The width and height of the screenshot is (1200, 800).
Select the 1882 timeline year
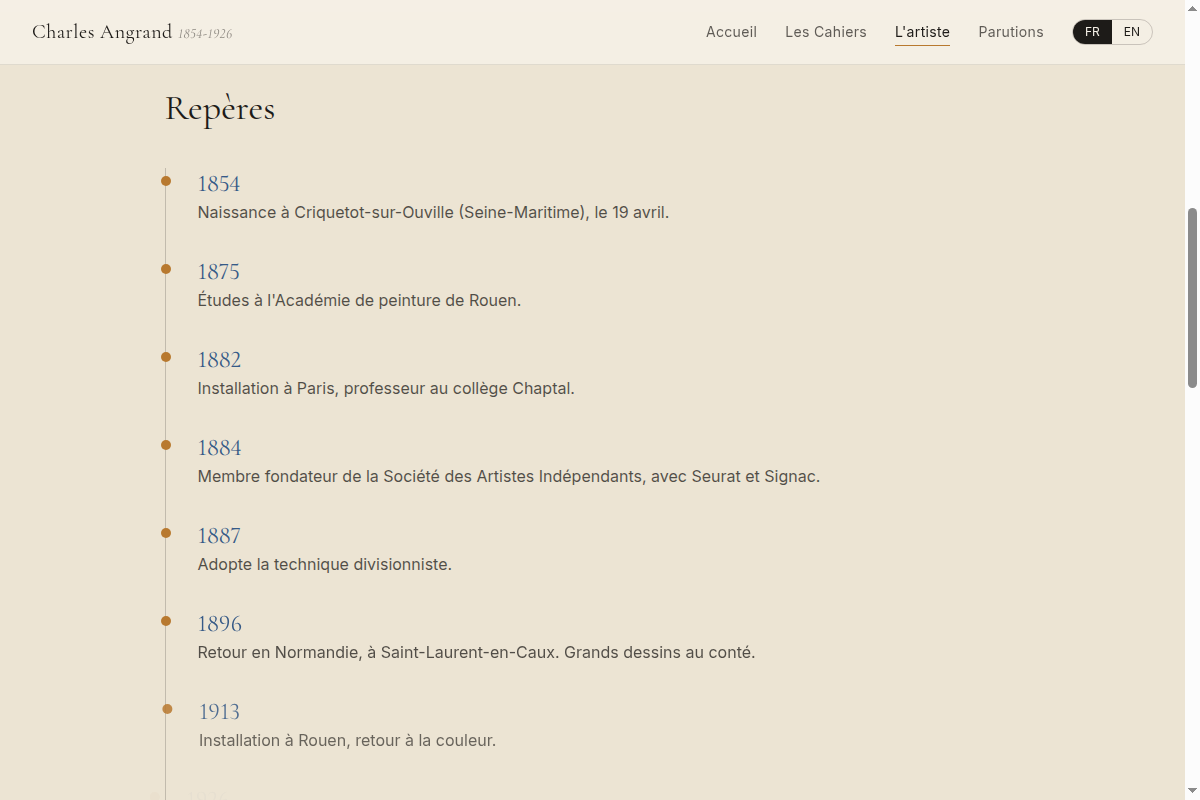219,360
